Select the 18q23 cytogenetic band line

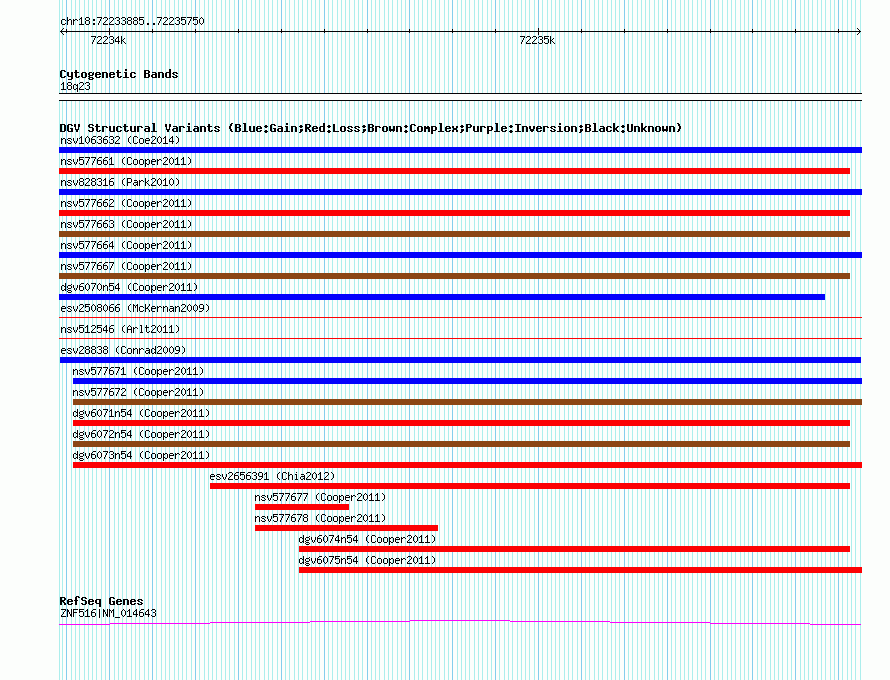(460, 97)
